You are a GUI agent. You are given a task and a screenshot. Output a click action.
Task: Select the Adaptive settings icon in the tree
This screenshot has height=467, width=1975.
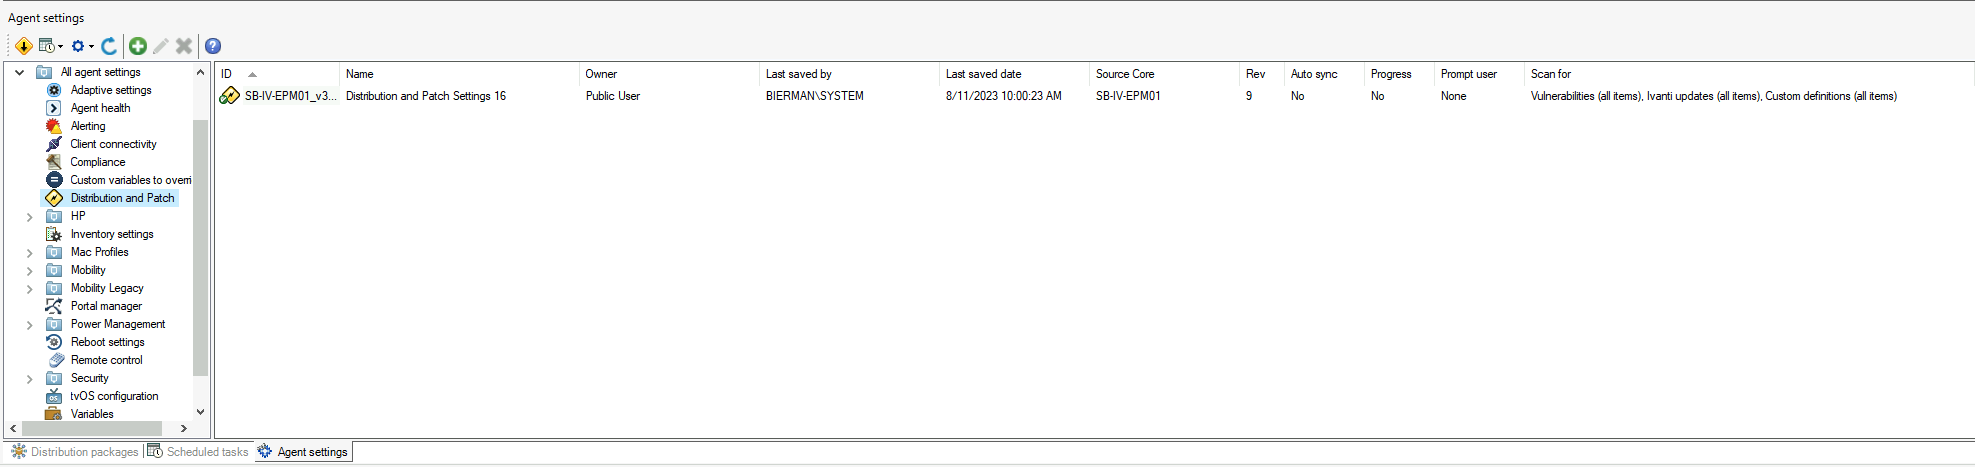click(x=54, y=90)
